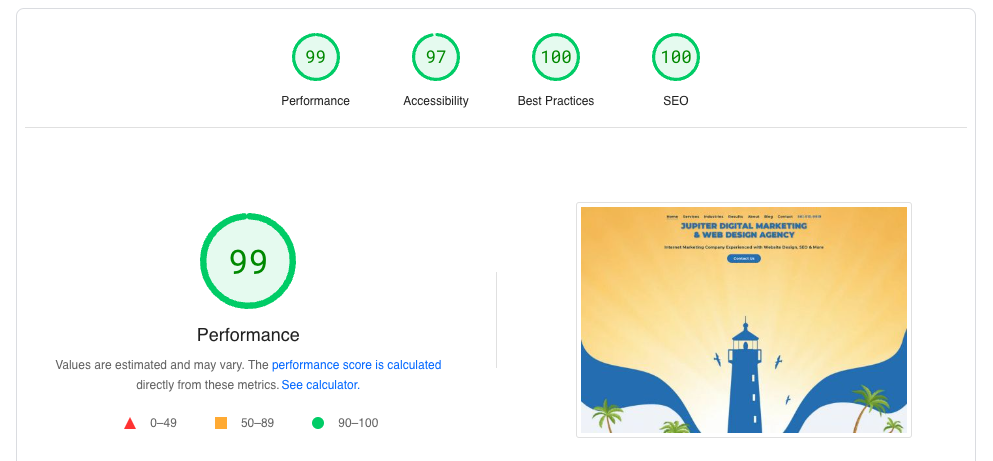The height and width of the screenshot is (461, 993).
Task: Open the 'See calculator.' link
Action: pyautogui.click(x=320, y=384)
